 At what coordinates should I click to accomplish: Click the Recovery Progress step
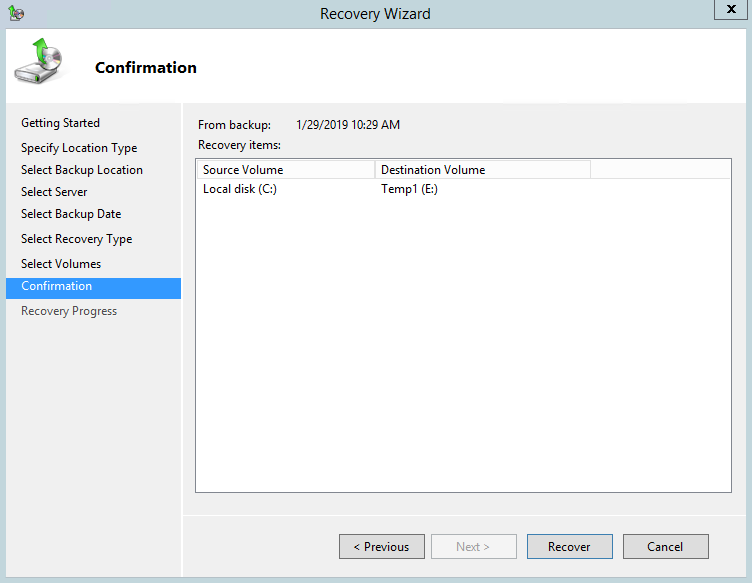click(x=69, y=311)
